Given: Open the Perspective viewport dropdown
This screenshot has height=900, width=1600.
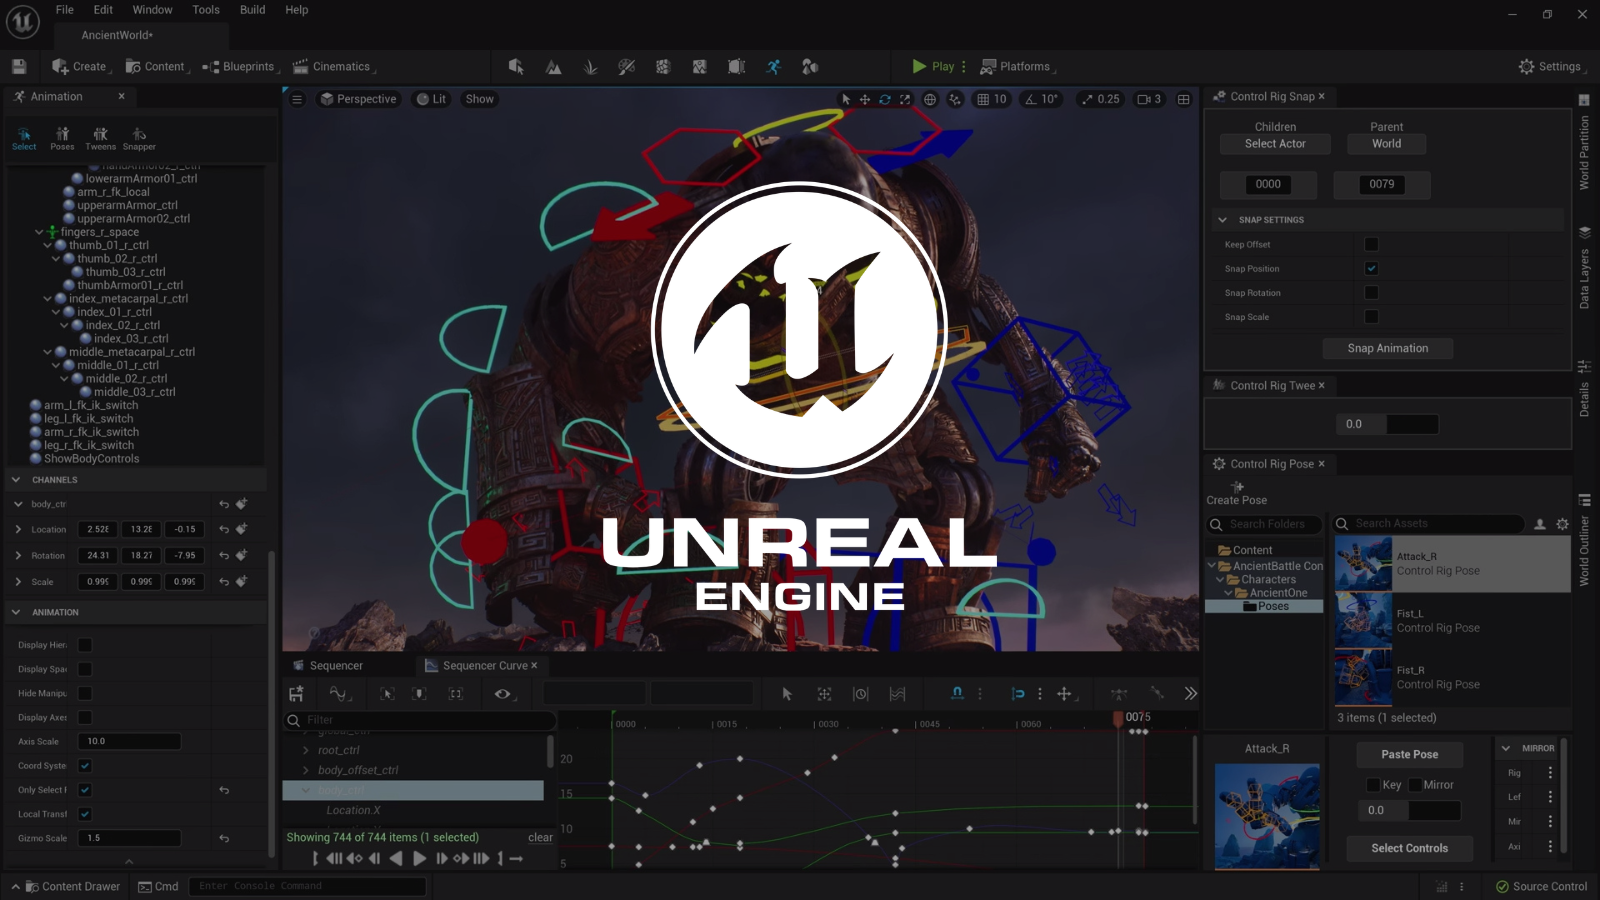Looking at the screenshot, I should click(358, 99).
